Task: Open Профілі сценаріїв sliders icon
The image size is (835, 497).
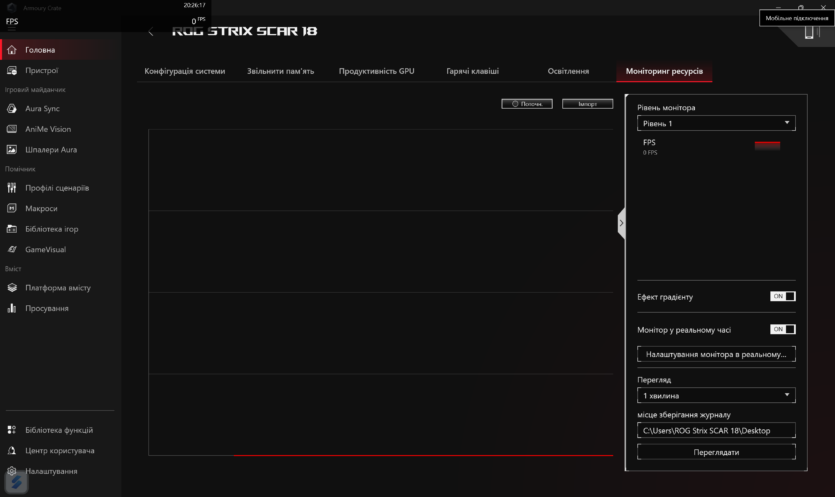Action: (x=12, y=188)
